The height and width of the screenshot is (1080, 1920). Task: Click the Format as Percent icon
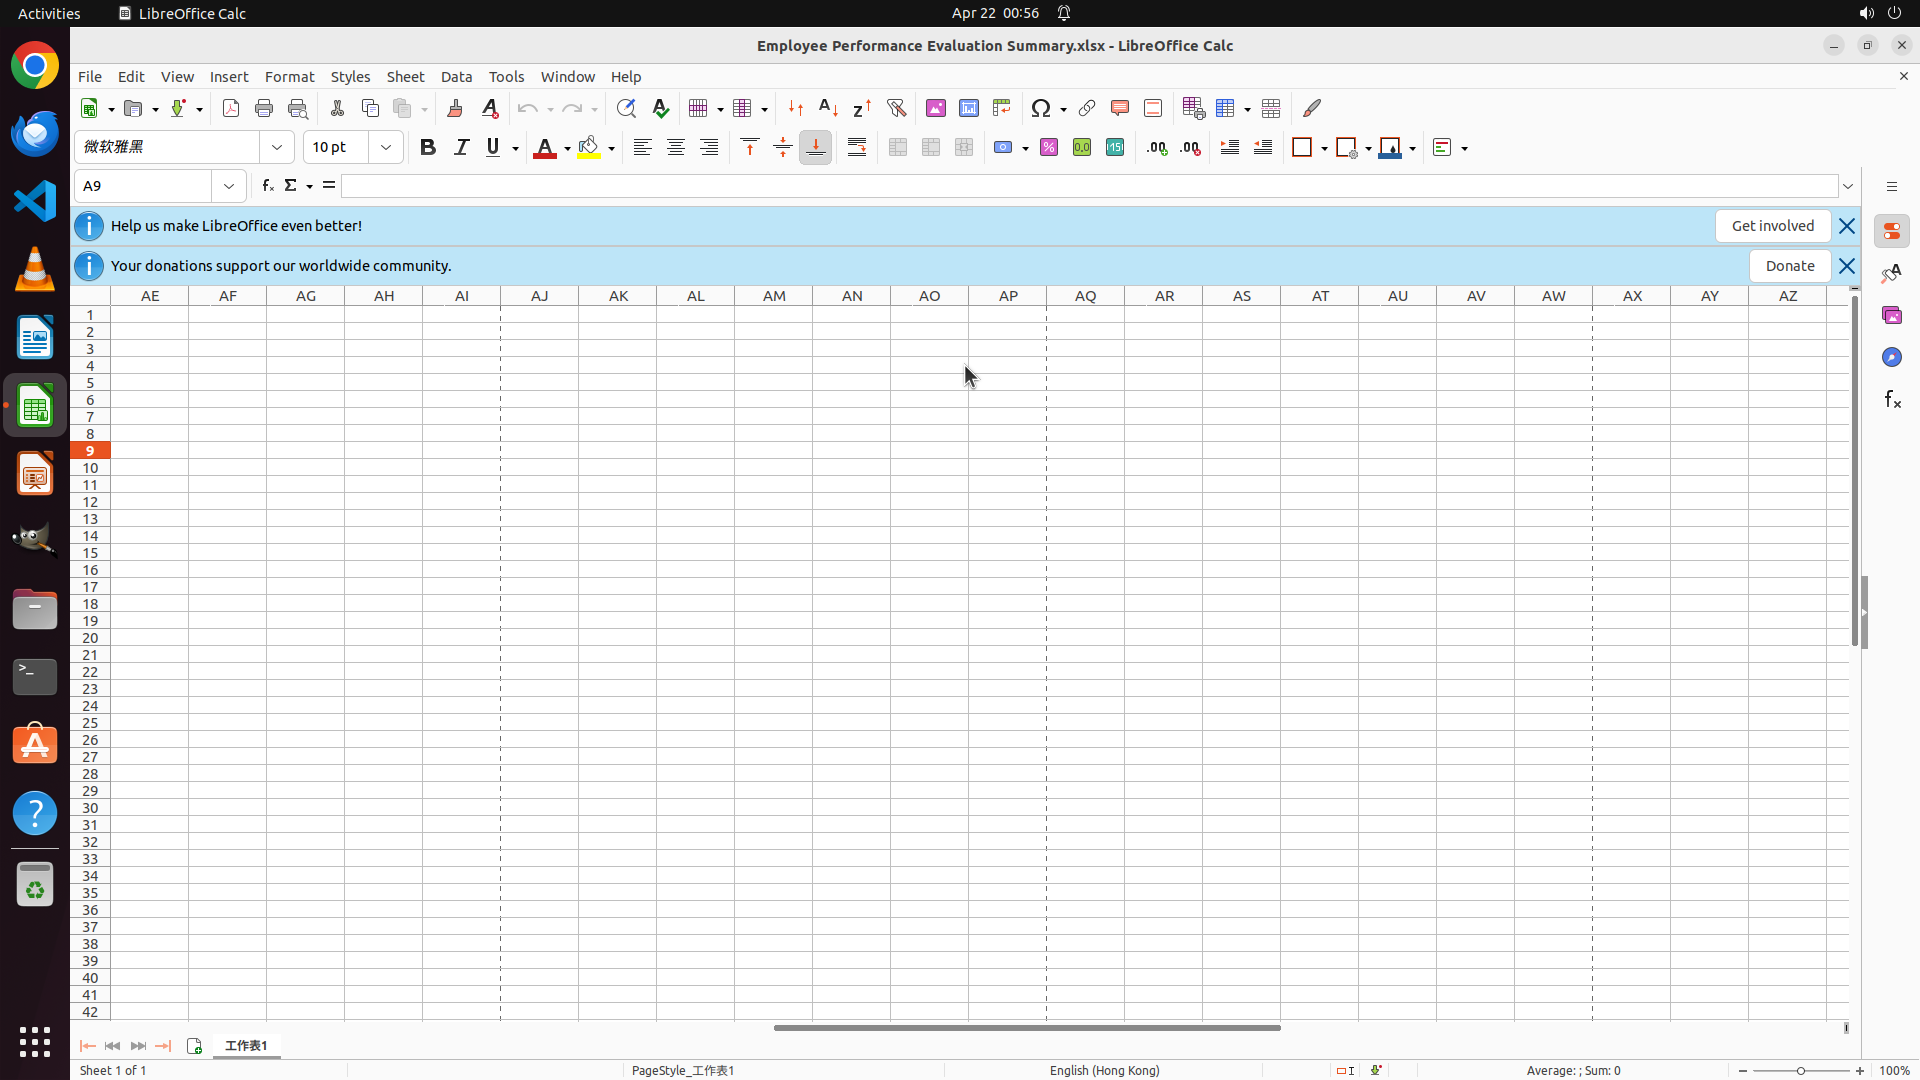pos(1048,148)
